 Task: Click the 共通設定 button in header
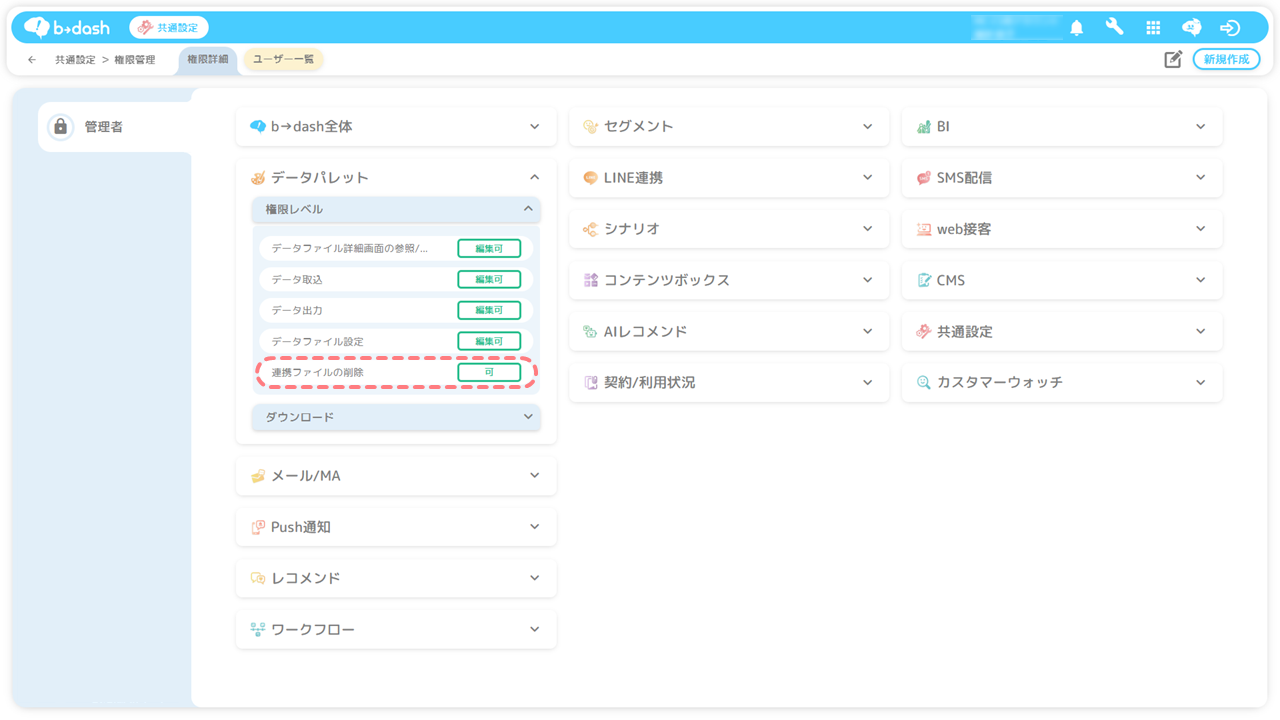169,28
